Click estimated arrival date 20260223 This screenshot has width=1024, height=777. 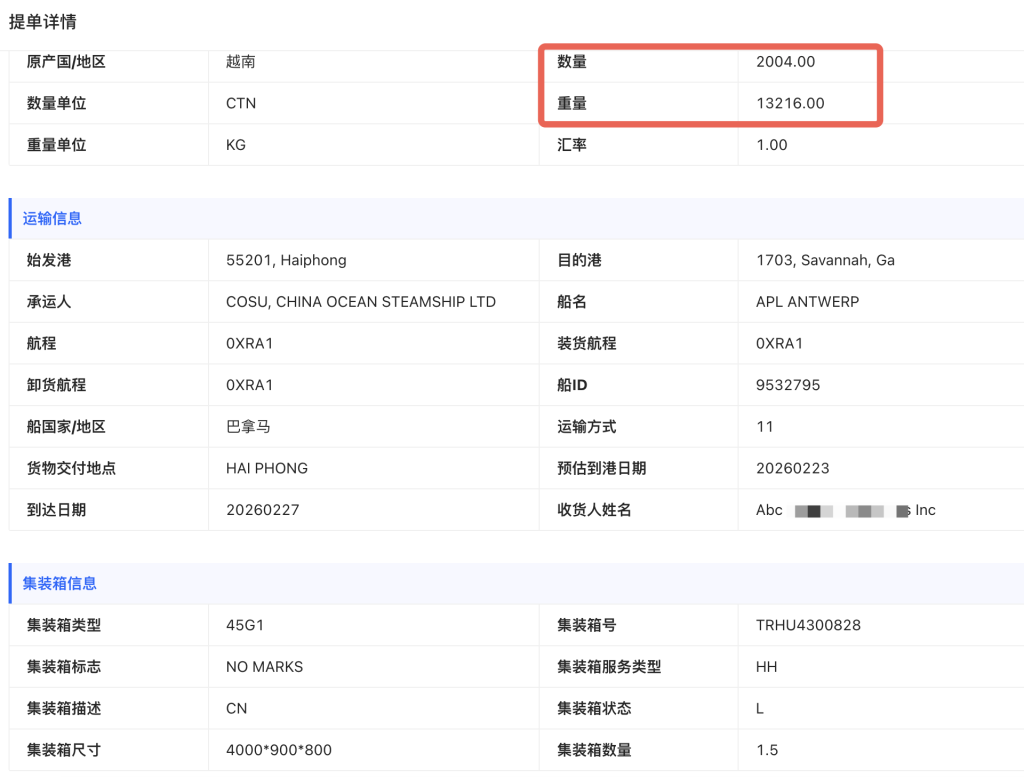793,468
